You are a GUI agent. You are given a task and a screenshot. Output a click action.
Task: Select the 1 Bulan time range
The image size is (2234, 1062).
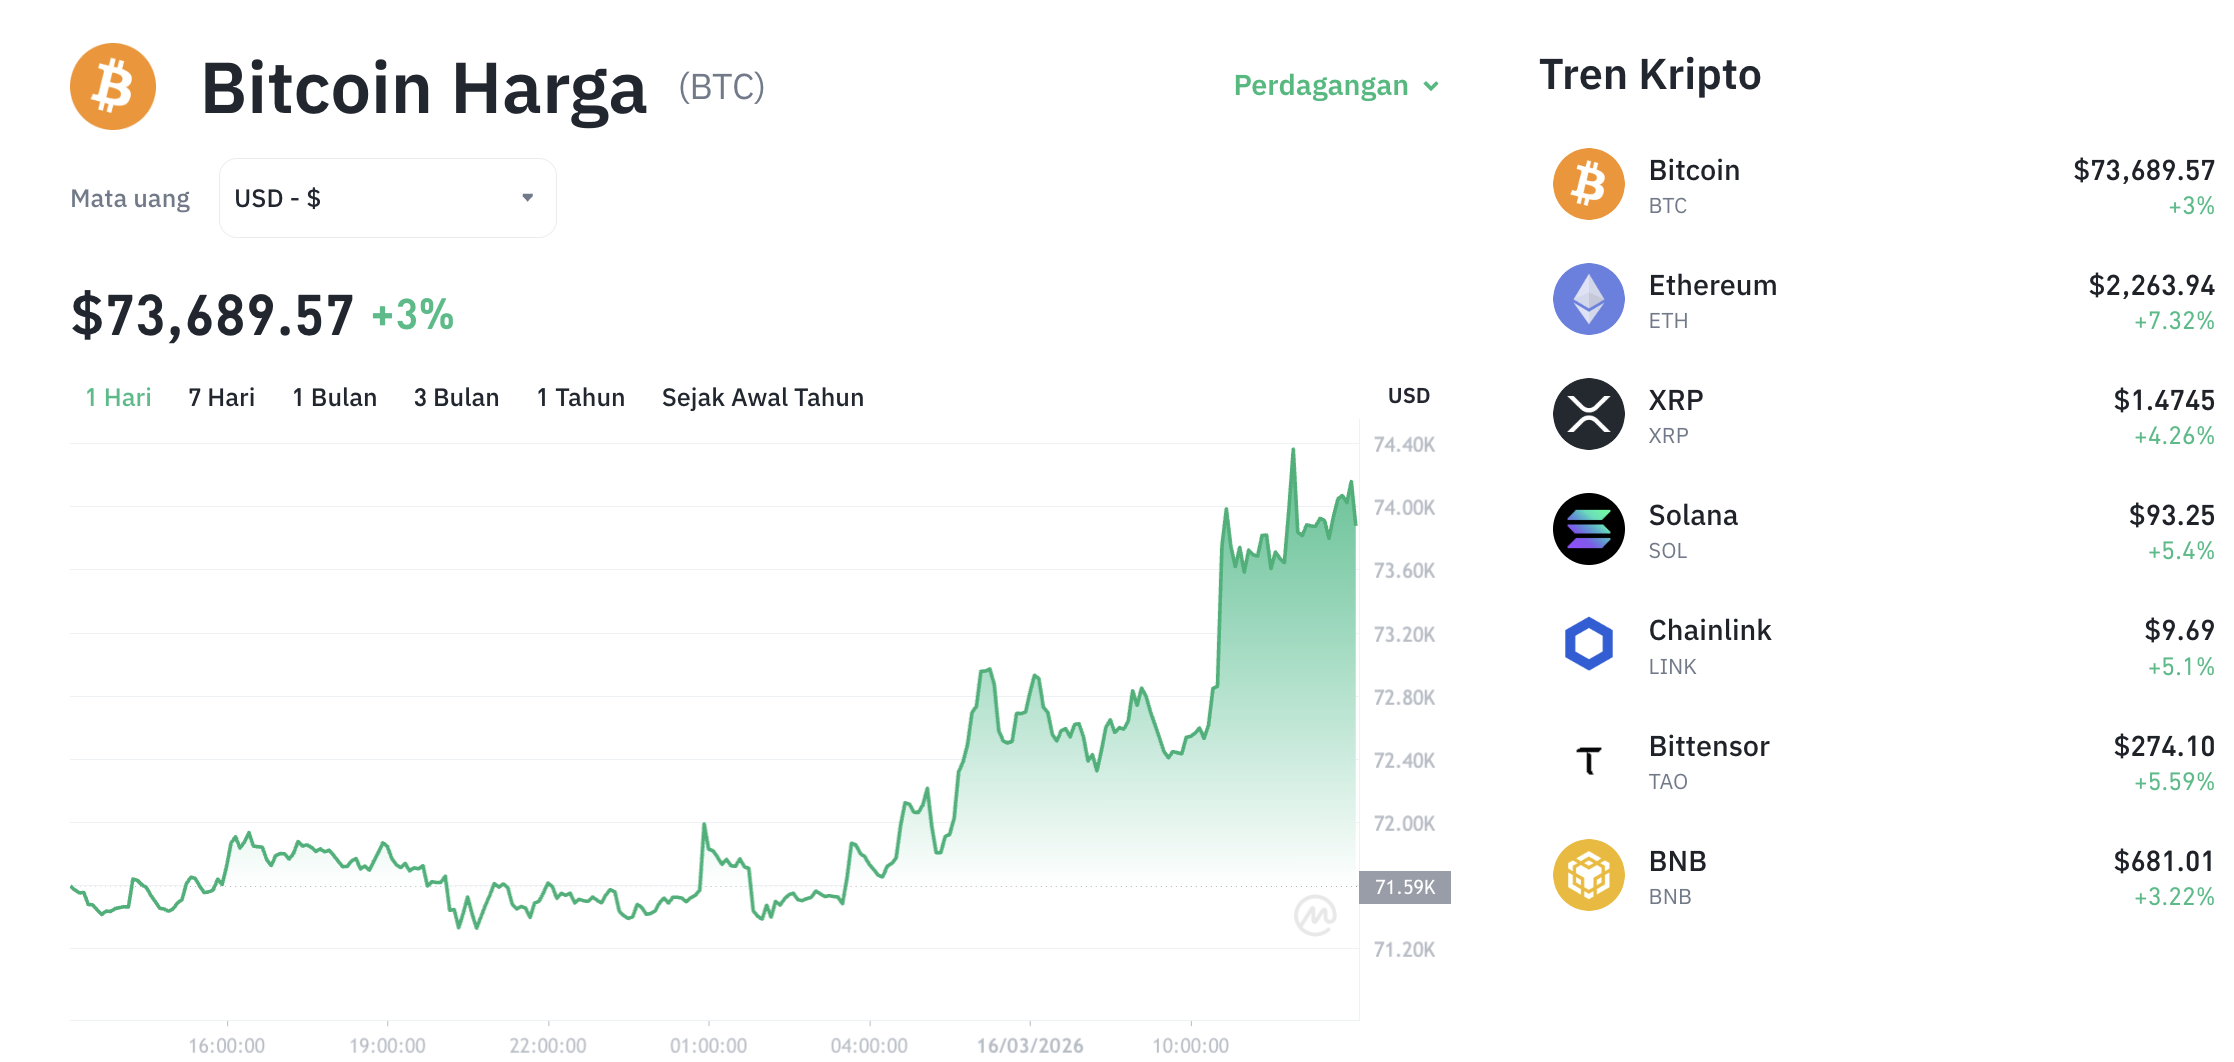[334, 397]
